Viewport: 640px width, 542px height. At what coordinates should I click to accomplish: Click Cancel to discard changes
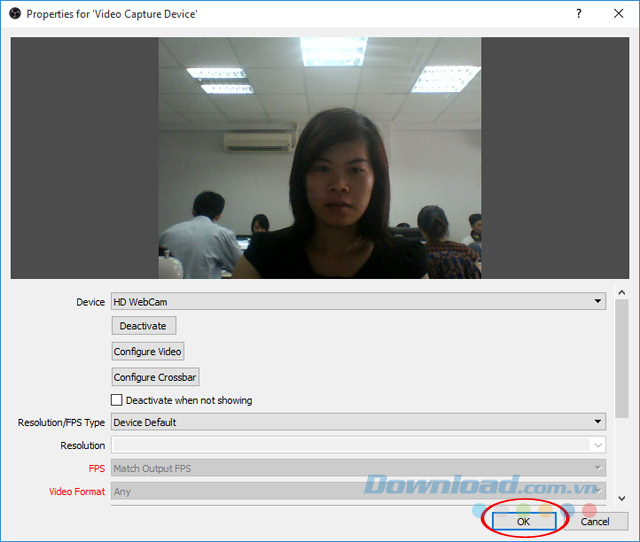coord(595,521)
